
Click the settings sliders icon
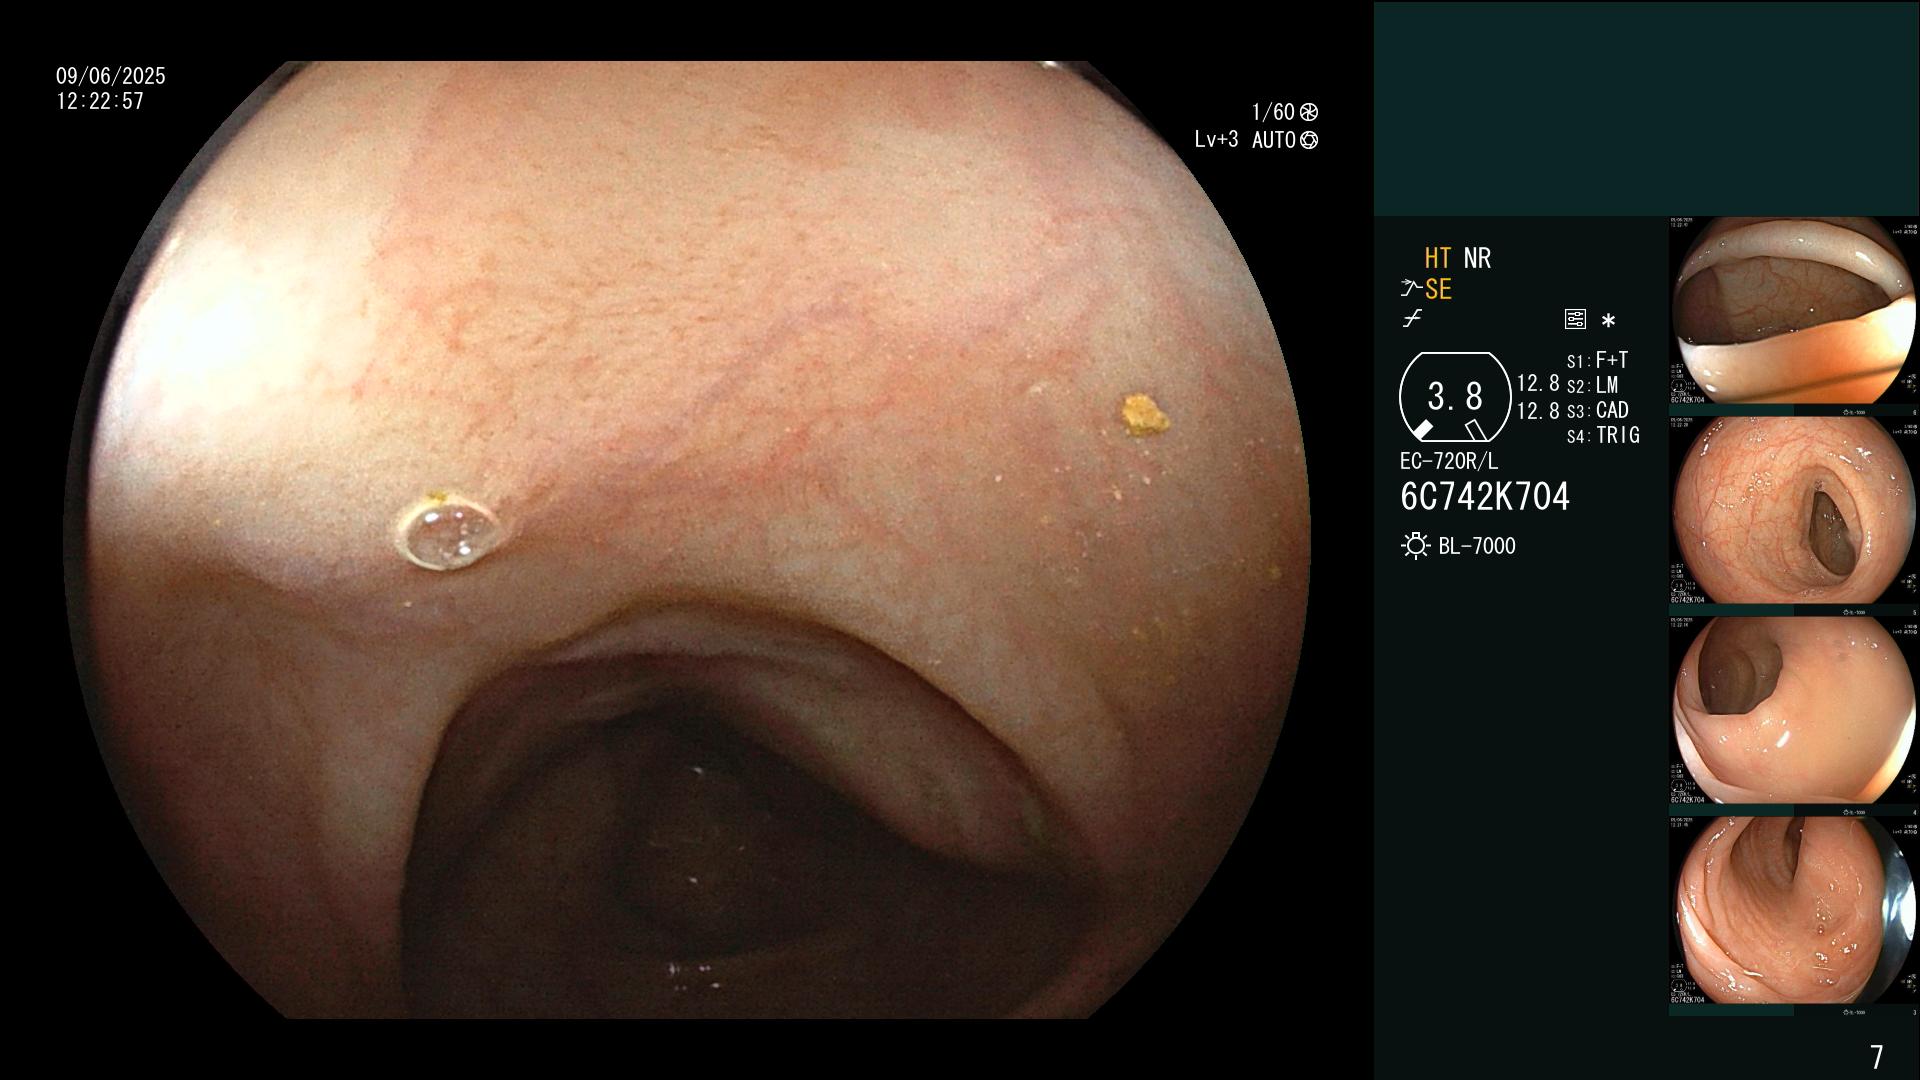[x=1575, y=320]
